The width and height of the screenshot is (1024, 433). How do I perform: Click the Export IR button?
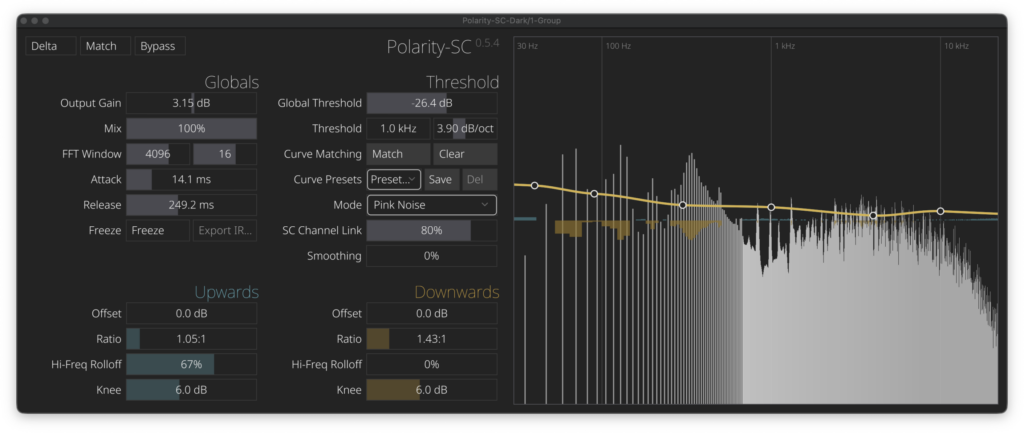coord(225,231)
